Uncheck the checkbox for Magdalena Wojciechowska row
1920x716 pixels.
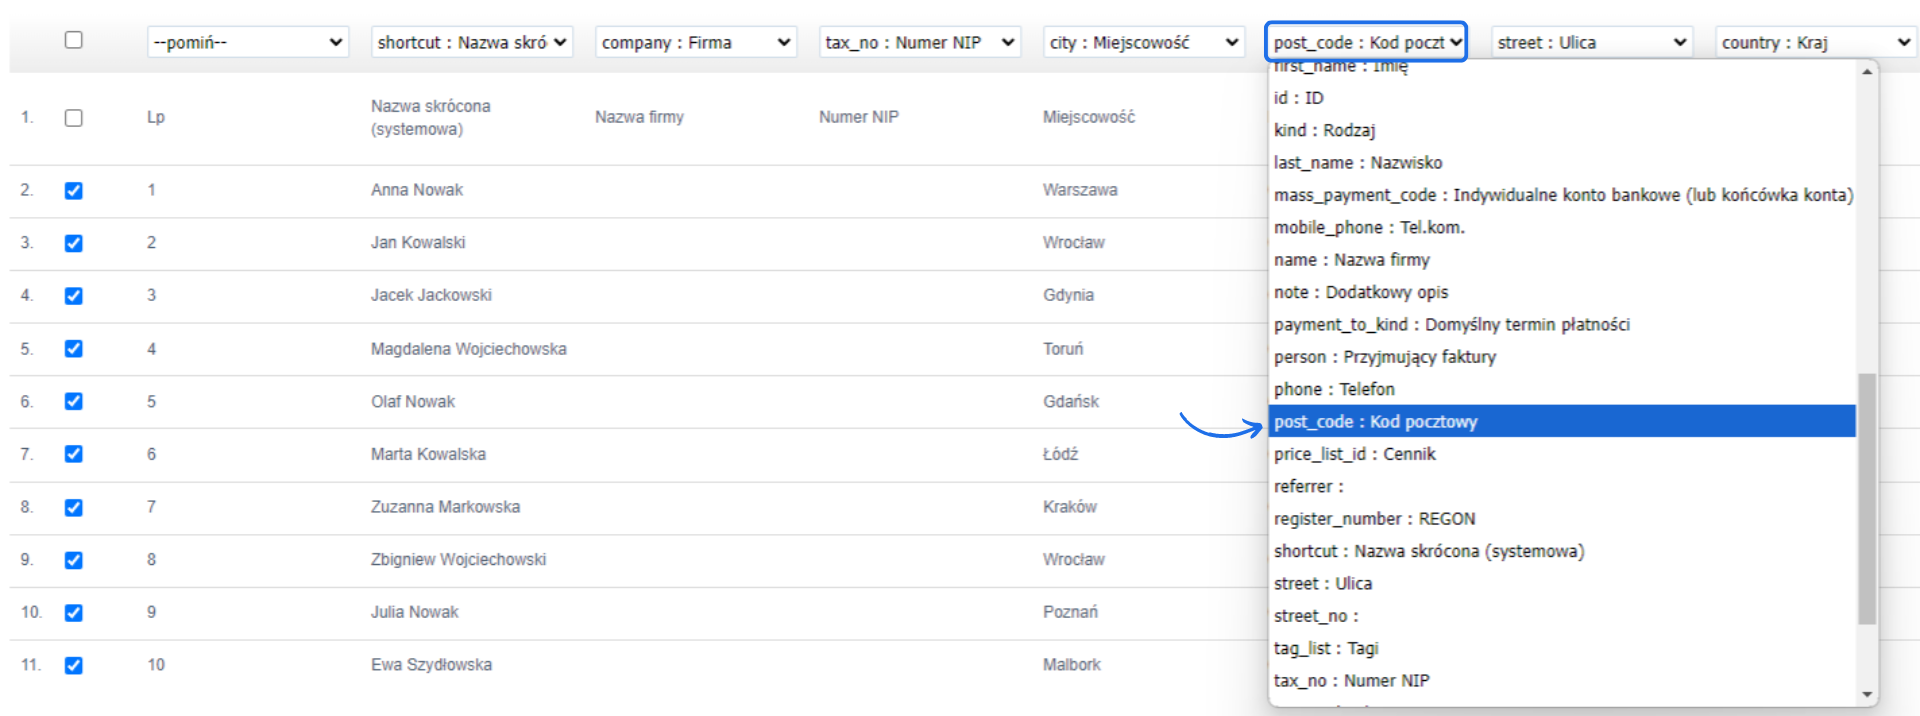click(73, 349)
